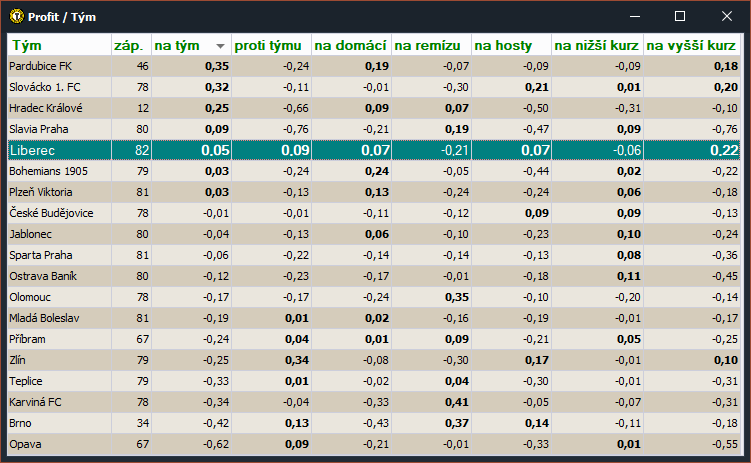Click Ostrava Baník 'na nižší kurz' value 0,11
751x463 pixels.
tap(629, 276)
